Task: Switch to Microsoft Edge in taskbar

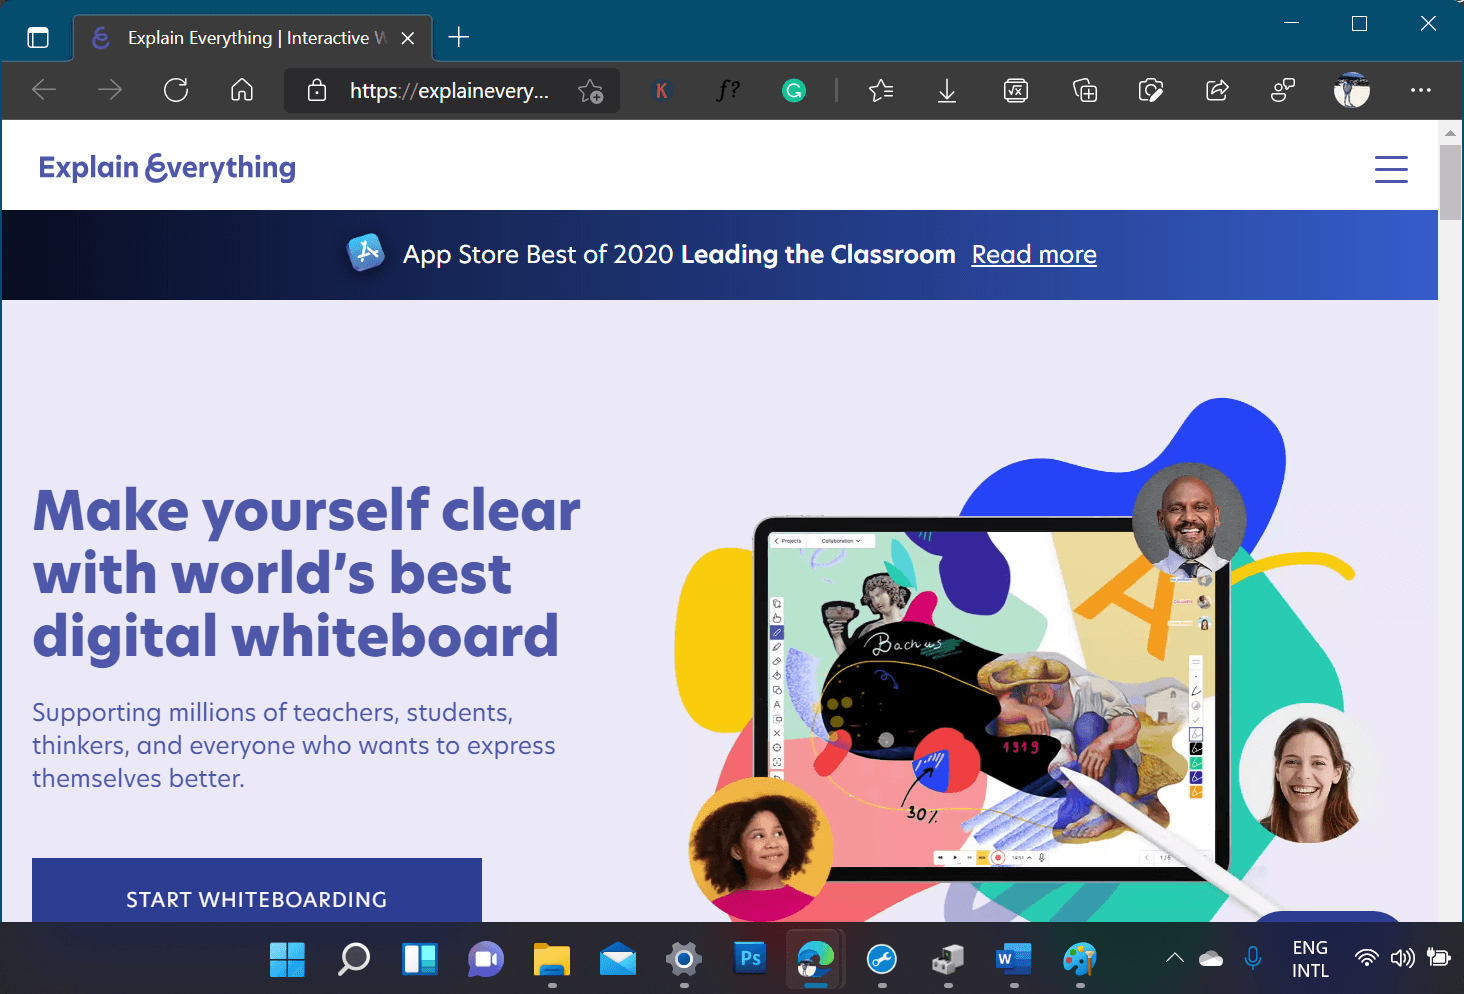Action: 816,960
